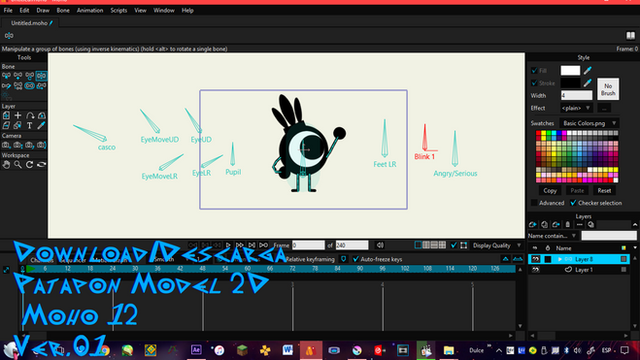
Task: Disable Checker selection checkbox
Action: [x=573, y=203]
